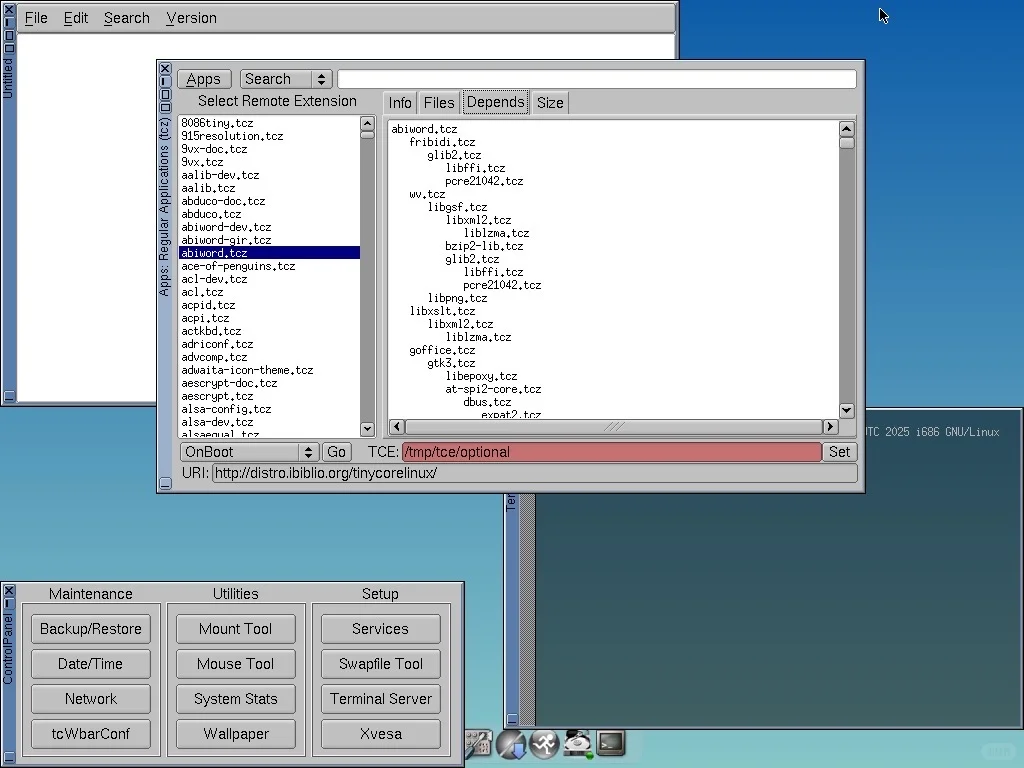
Task: Open the OnBoot selection dropdown
Action: (248, 452)
